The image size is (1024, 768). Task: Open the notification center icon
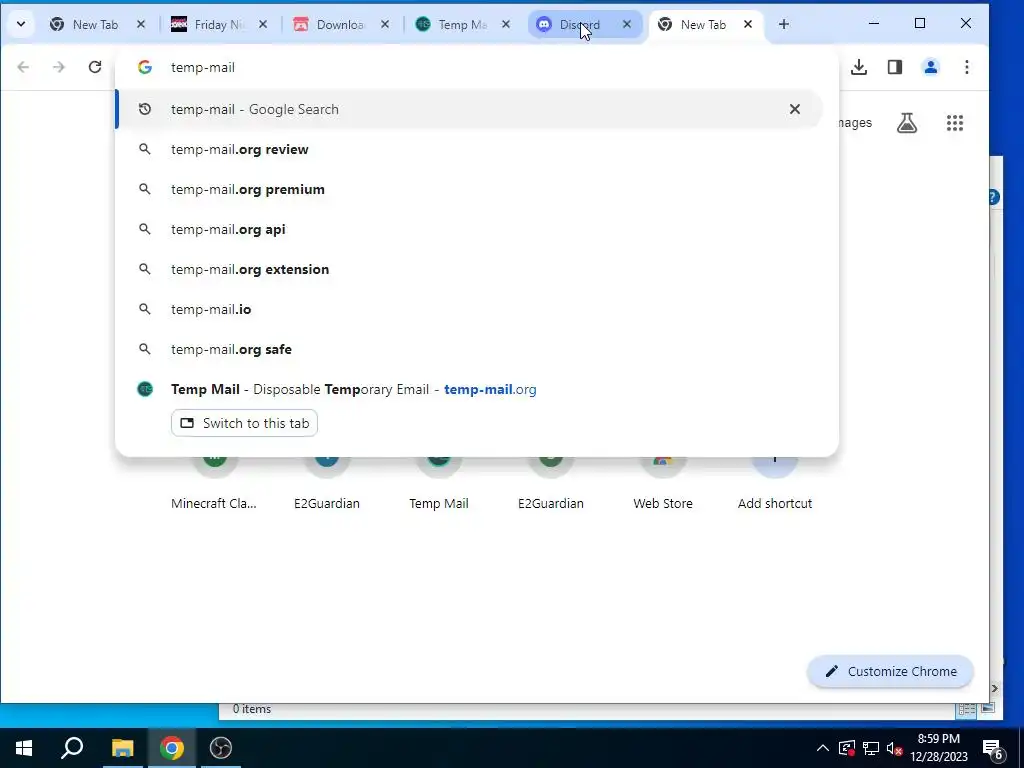(992, 748)
